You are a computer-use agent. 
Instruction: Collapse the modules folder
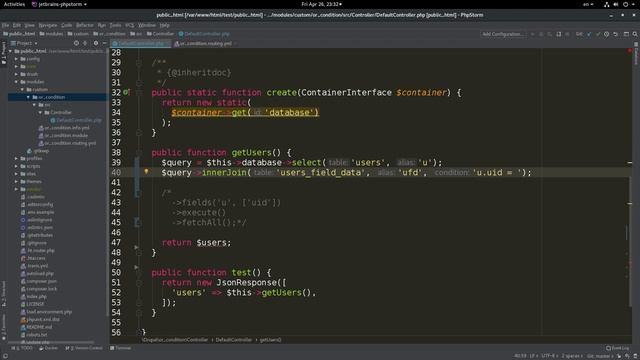17,82
